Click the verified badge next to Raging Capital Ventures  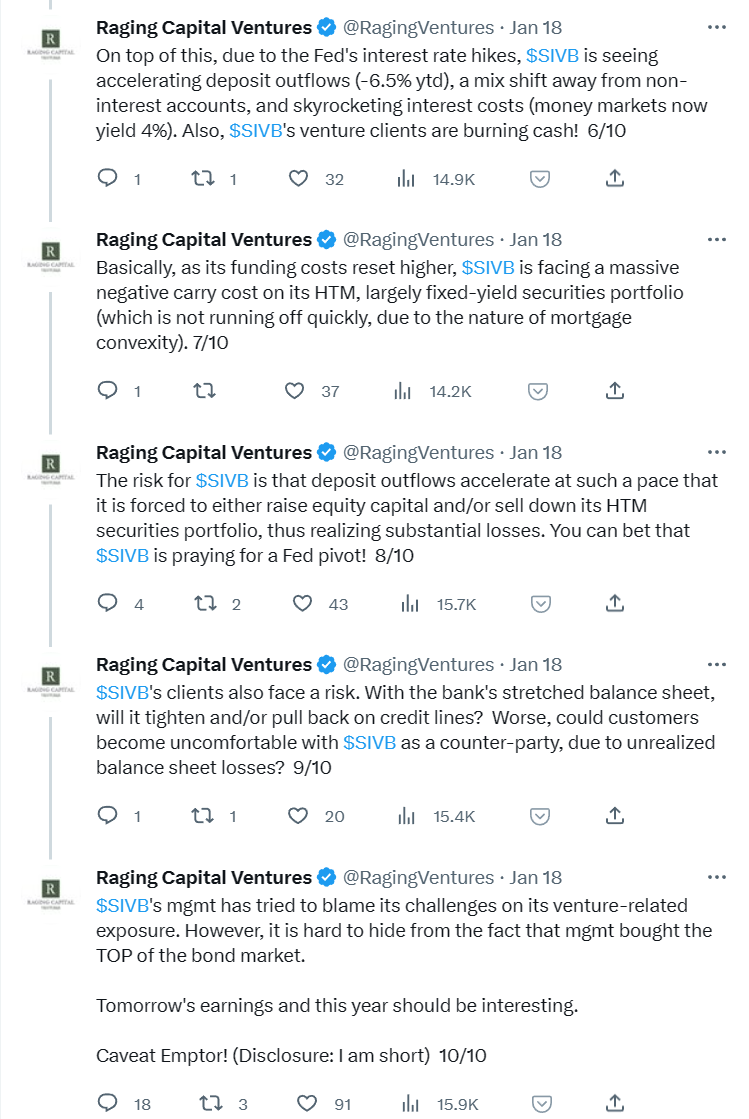pyautogui.click(x=325, y=27)
